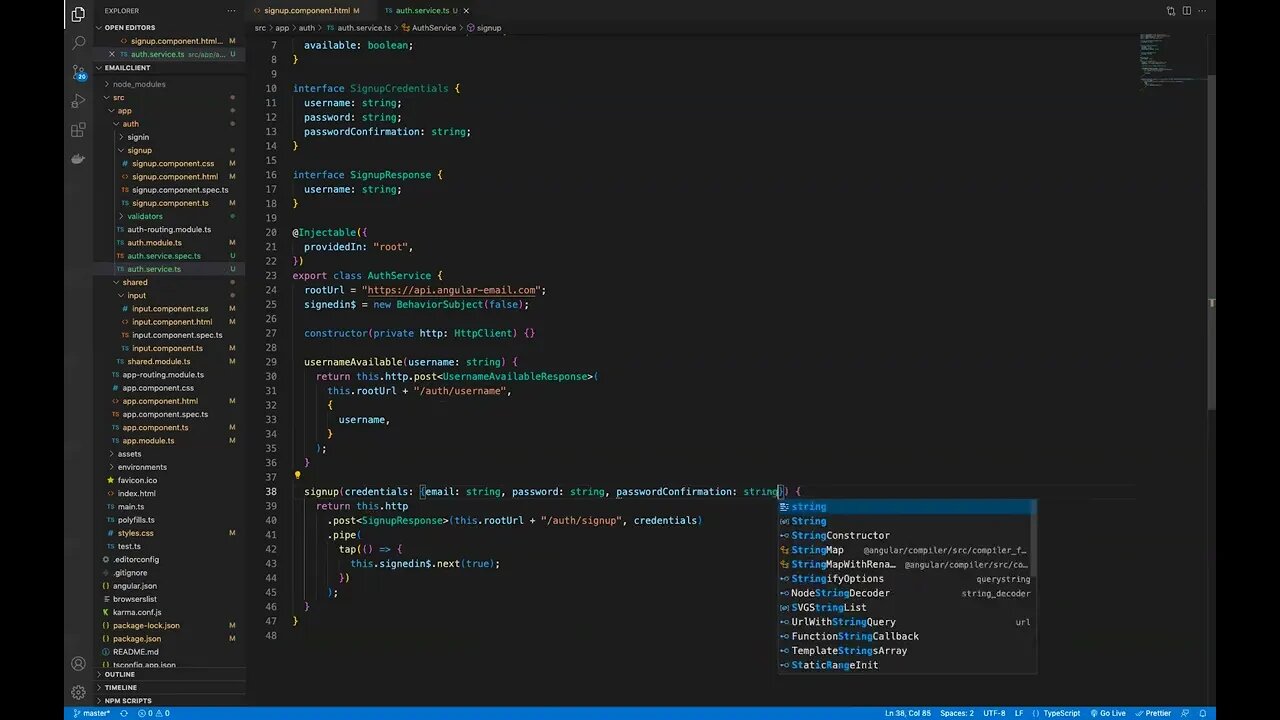Screen dimensions: 1280x720
Task: Click Go Live in the status bar
Action: [x=1107, y=713]
